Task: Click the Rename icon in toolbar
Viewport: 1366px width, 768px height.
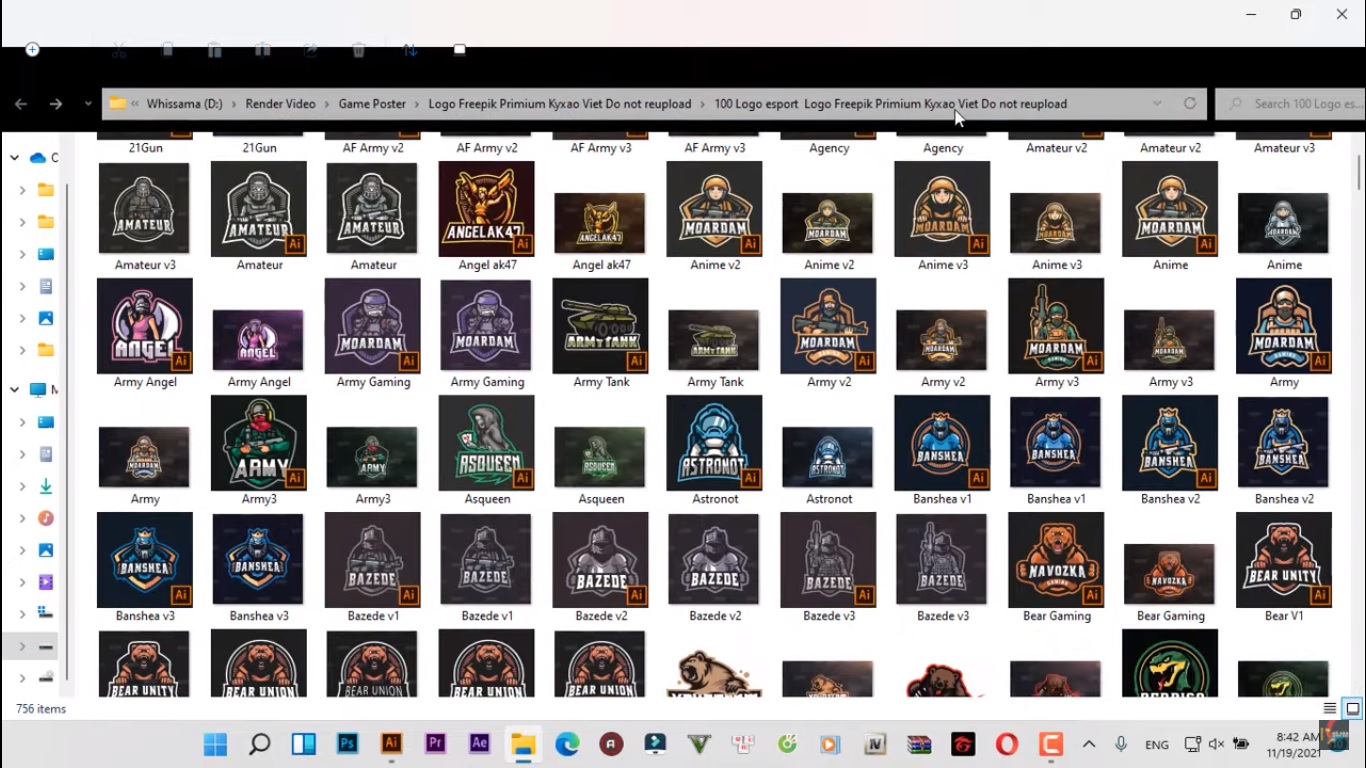Action: [262, 49]
